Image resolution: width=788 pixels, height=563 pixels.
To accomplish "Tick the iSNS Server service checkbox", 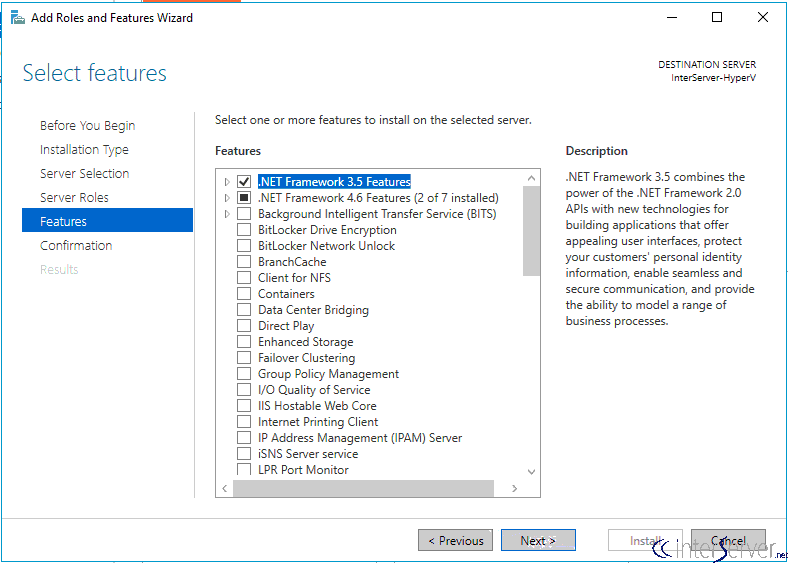I will click(244, 454).
